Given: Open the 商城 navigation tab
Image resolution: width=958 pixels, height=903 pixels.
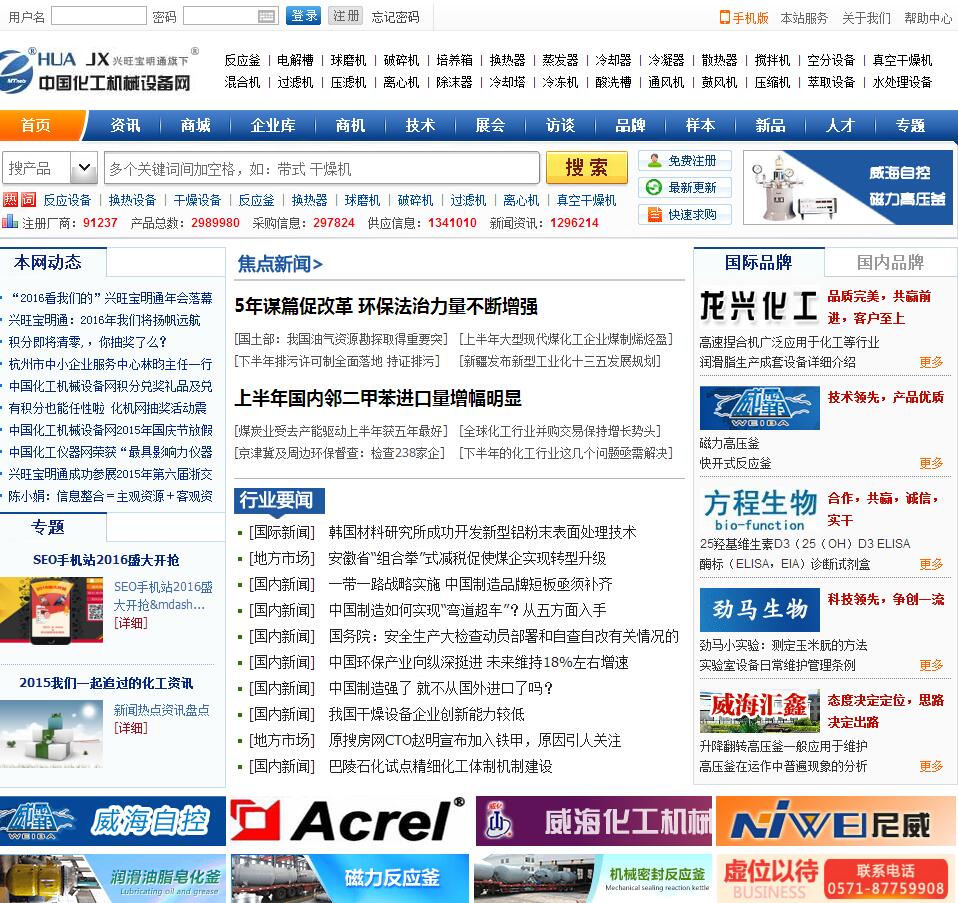Looking at the screenshot, I should pos(196,125).
